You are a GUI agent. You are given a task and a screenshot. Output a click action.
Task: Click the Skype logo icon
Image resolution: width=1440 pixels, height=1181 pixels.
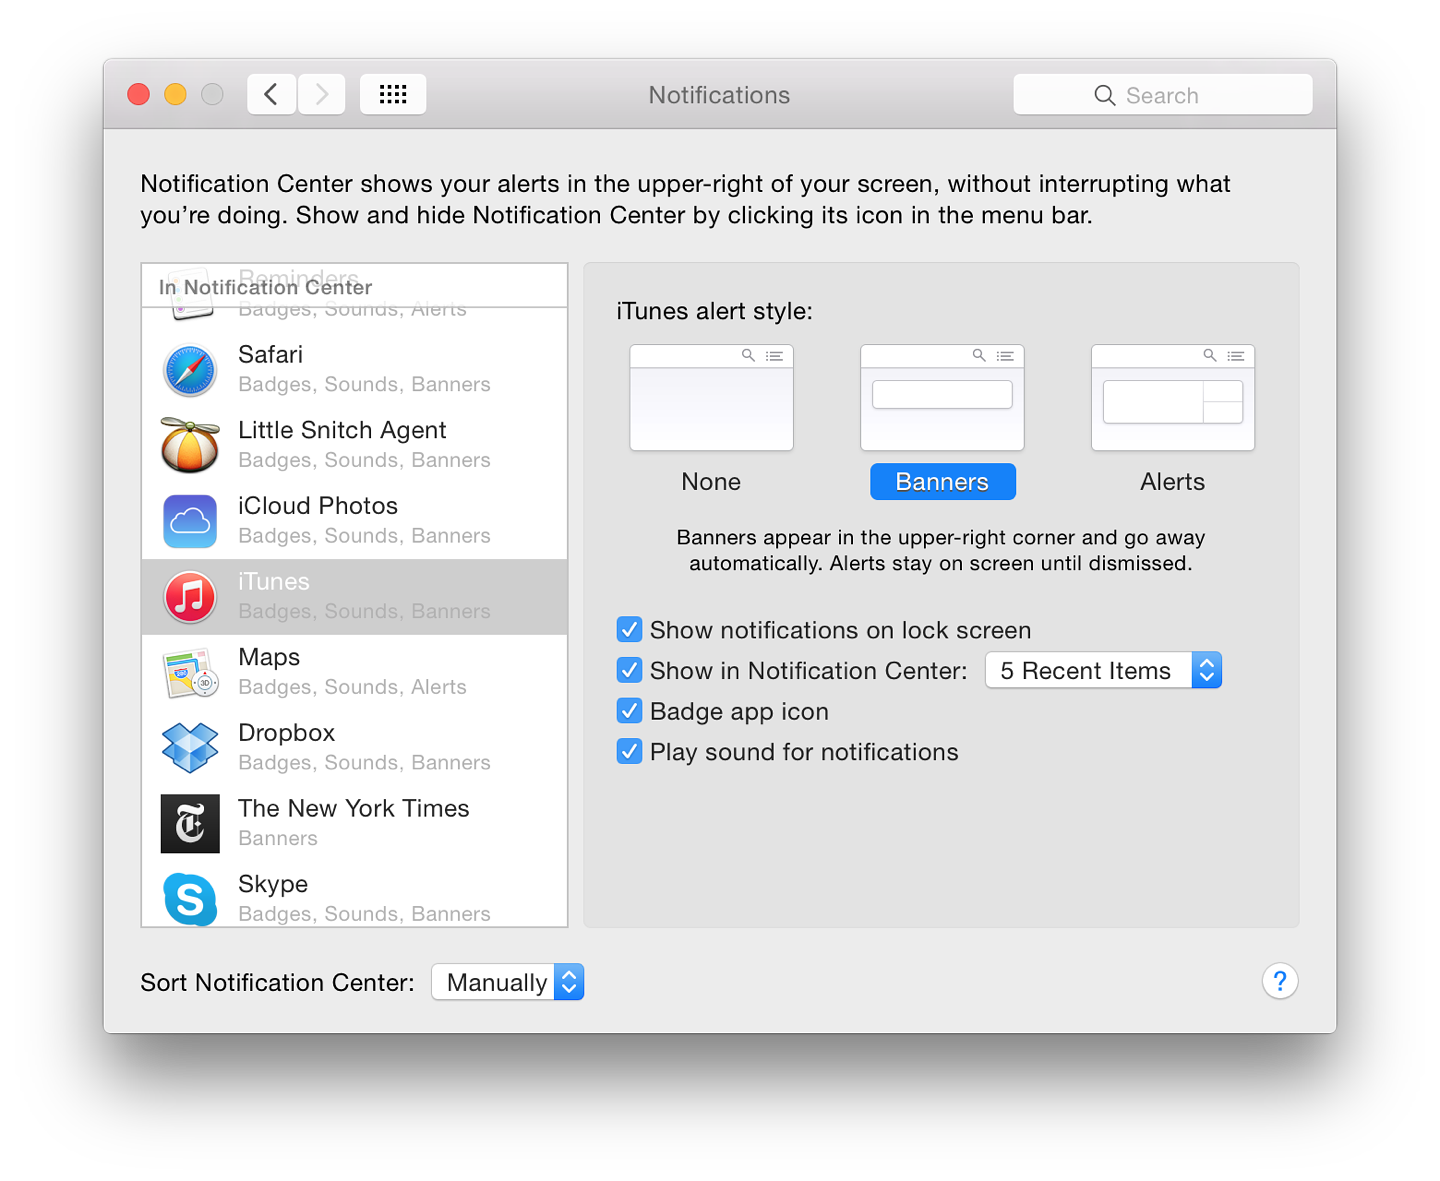(x=190, y=899)
